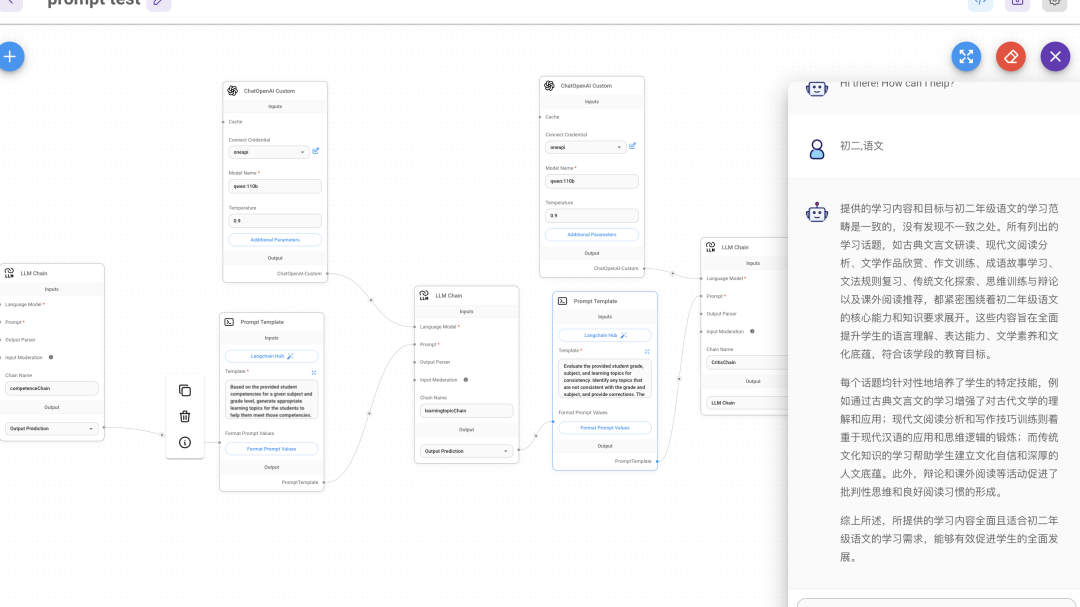This screenshot has height=607, width=1080.
Task: Open Output Prediction dropdown on competenceChain
Action: click(x=50, y=426)
